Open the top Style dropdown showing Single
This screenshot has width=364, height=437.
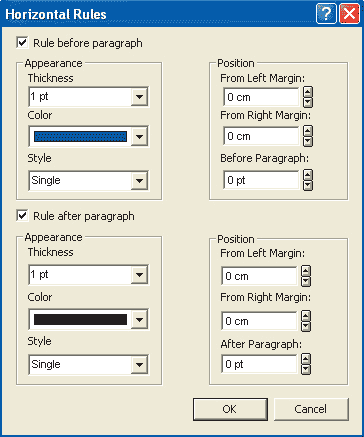[139, 181]
